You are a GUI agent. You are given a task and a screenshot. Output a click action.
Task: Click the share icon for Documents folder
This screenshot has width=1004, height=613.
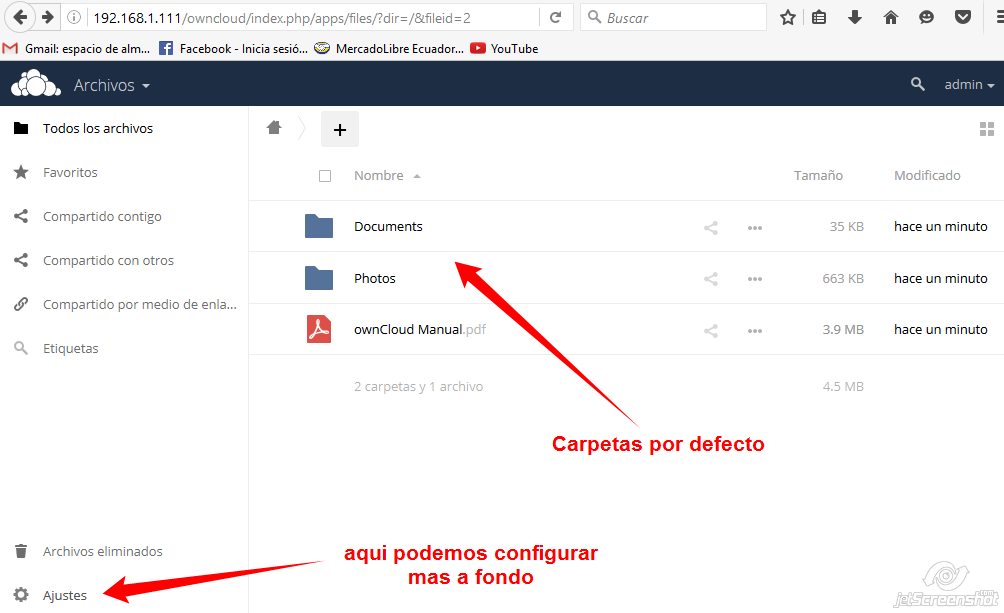click(710, 227)
